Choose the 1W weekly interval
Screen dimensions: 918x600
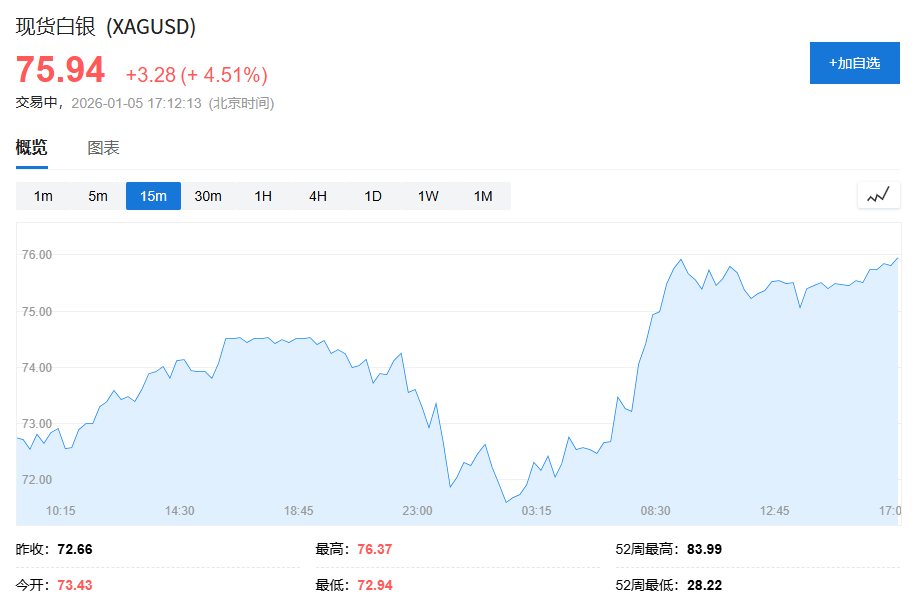pos(428,196)
